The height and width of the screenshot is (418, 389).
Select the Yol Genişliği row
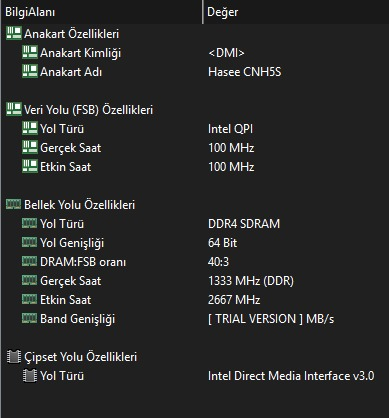194,243
